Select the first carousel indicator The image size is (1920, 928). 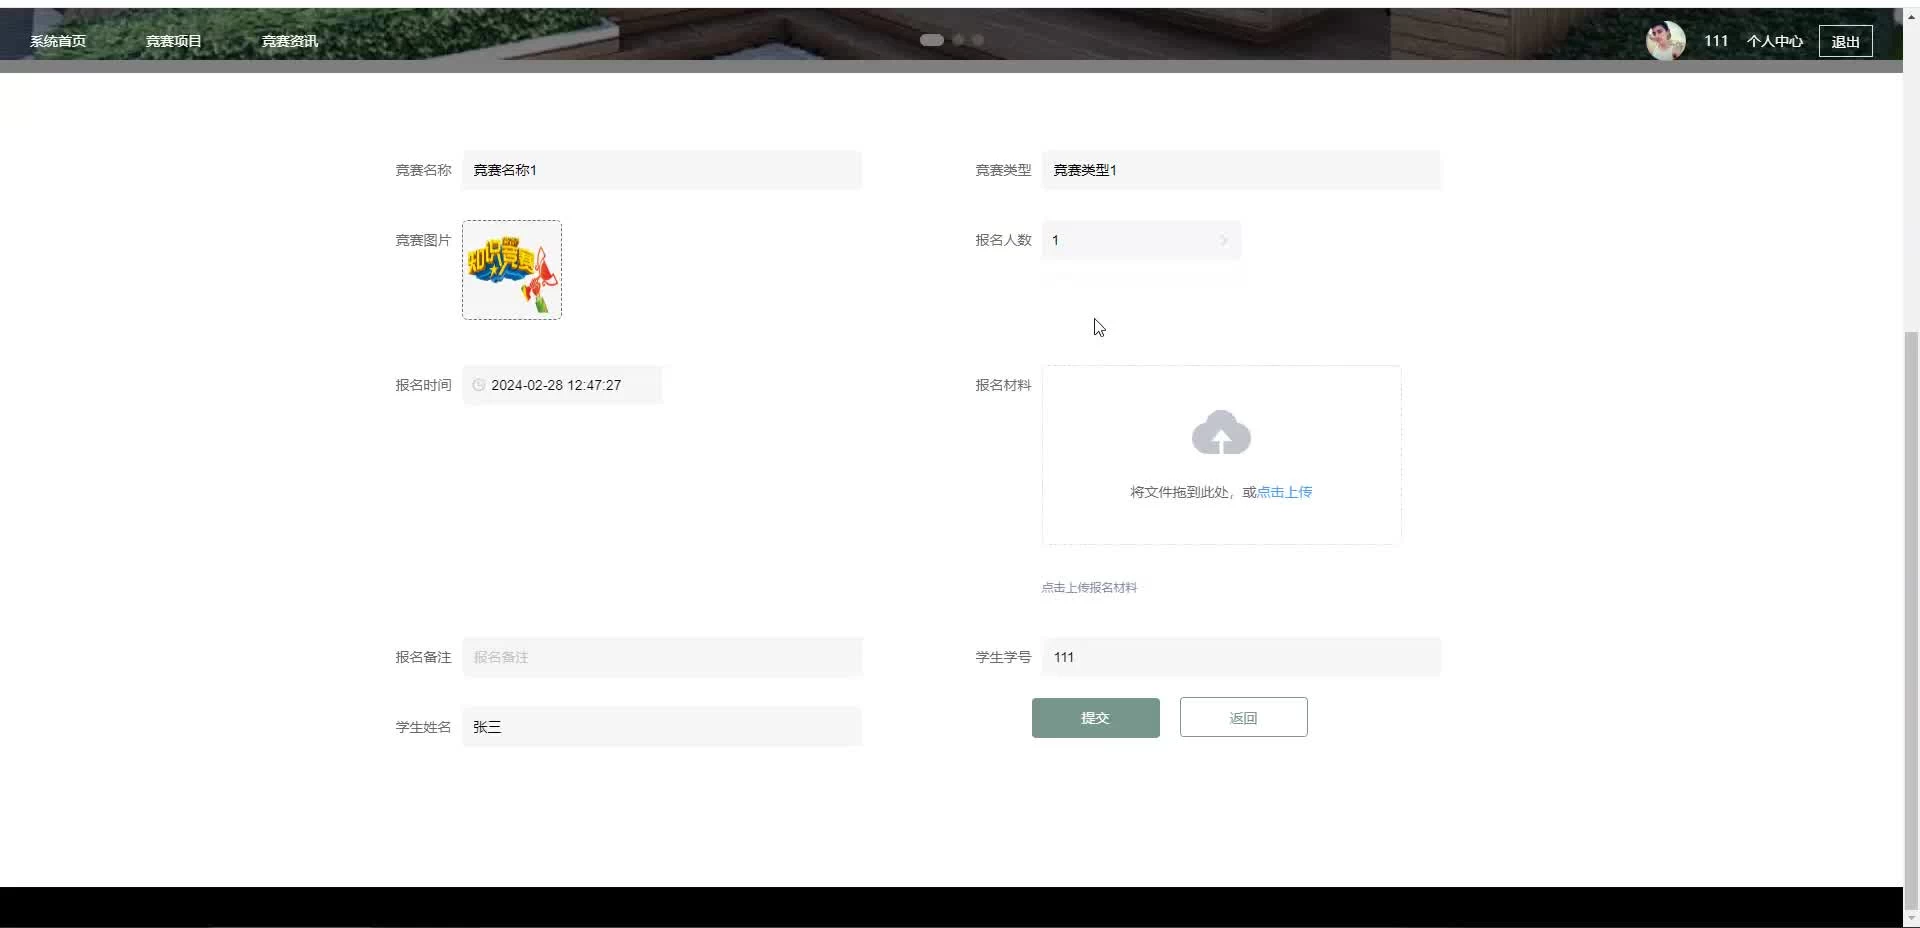click(x=932, y=40)
